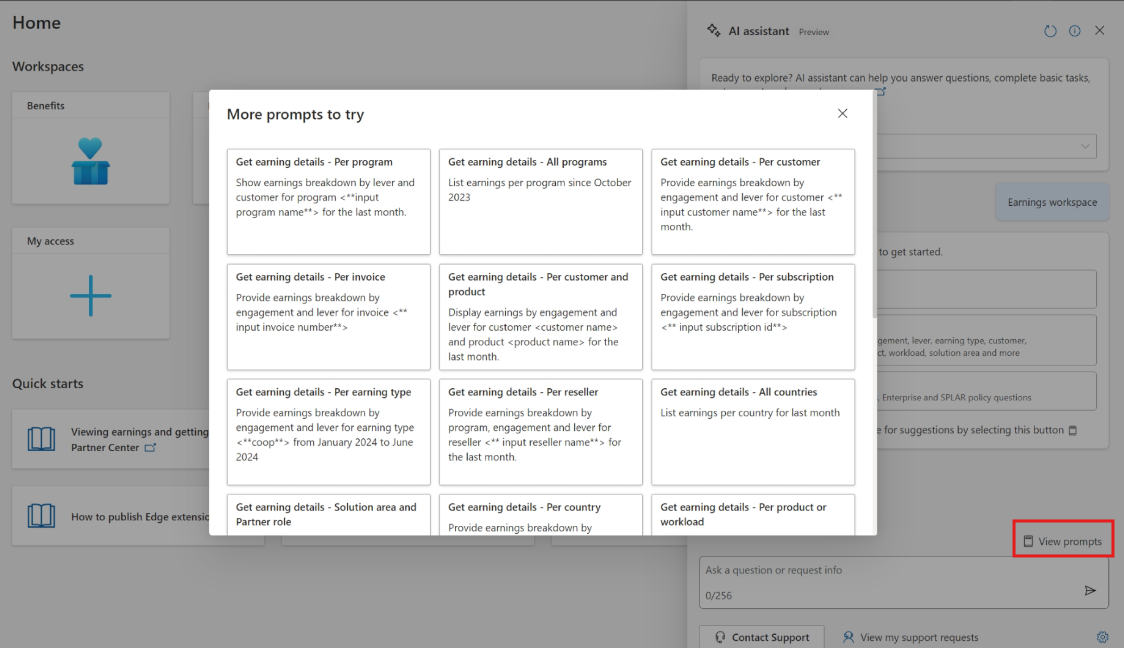Open the AI assistant info icon
1124x648 pixels.
click(x=1075, y=31)
